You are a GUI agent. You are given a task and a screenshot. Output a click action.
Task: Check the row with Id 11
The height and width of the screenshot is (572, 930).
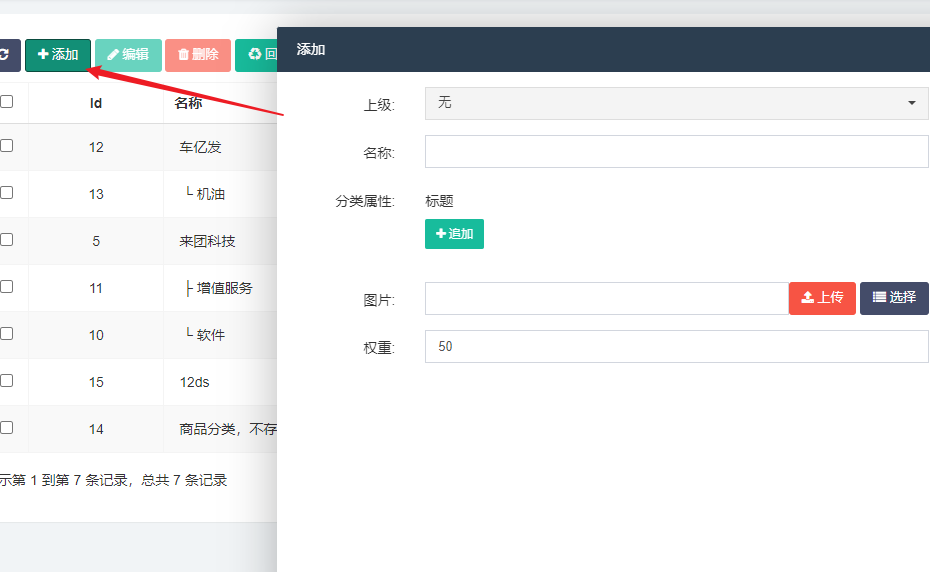pos(7,287)
